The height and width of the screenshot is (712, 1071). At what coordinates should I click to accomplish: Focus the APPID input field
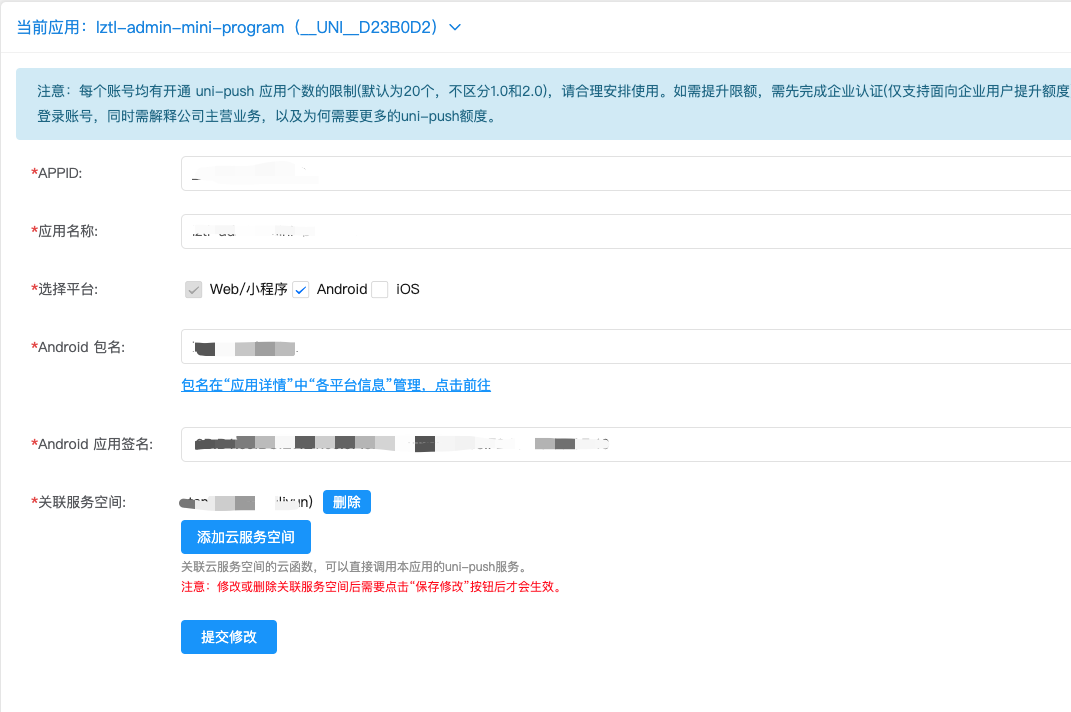click(626, 174)
